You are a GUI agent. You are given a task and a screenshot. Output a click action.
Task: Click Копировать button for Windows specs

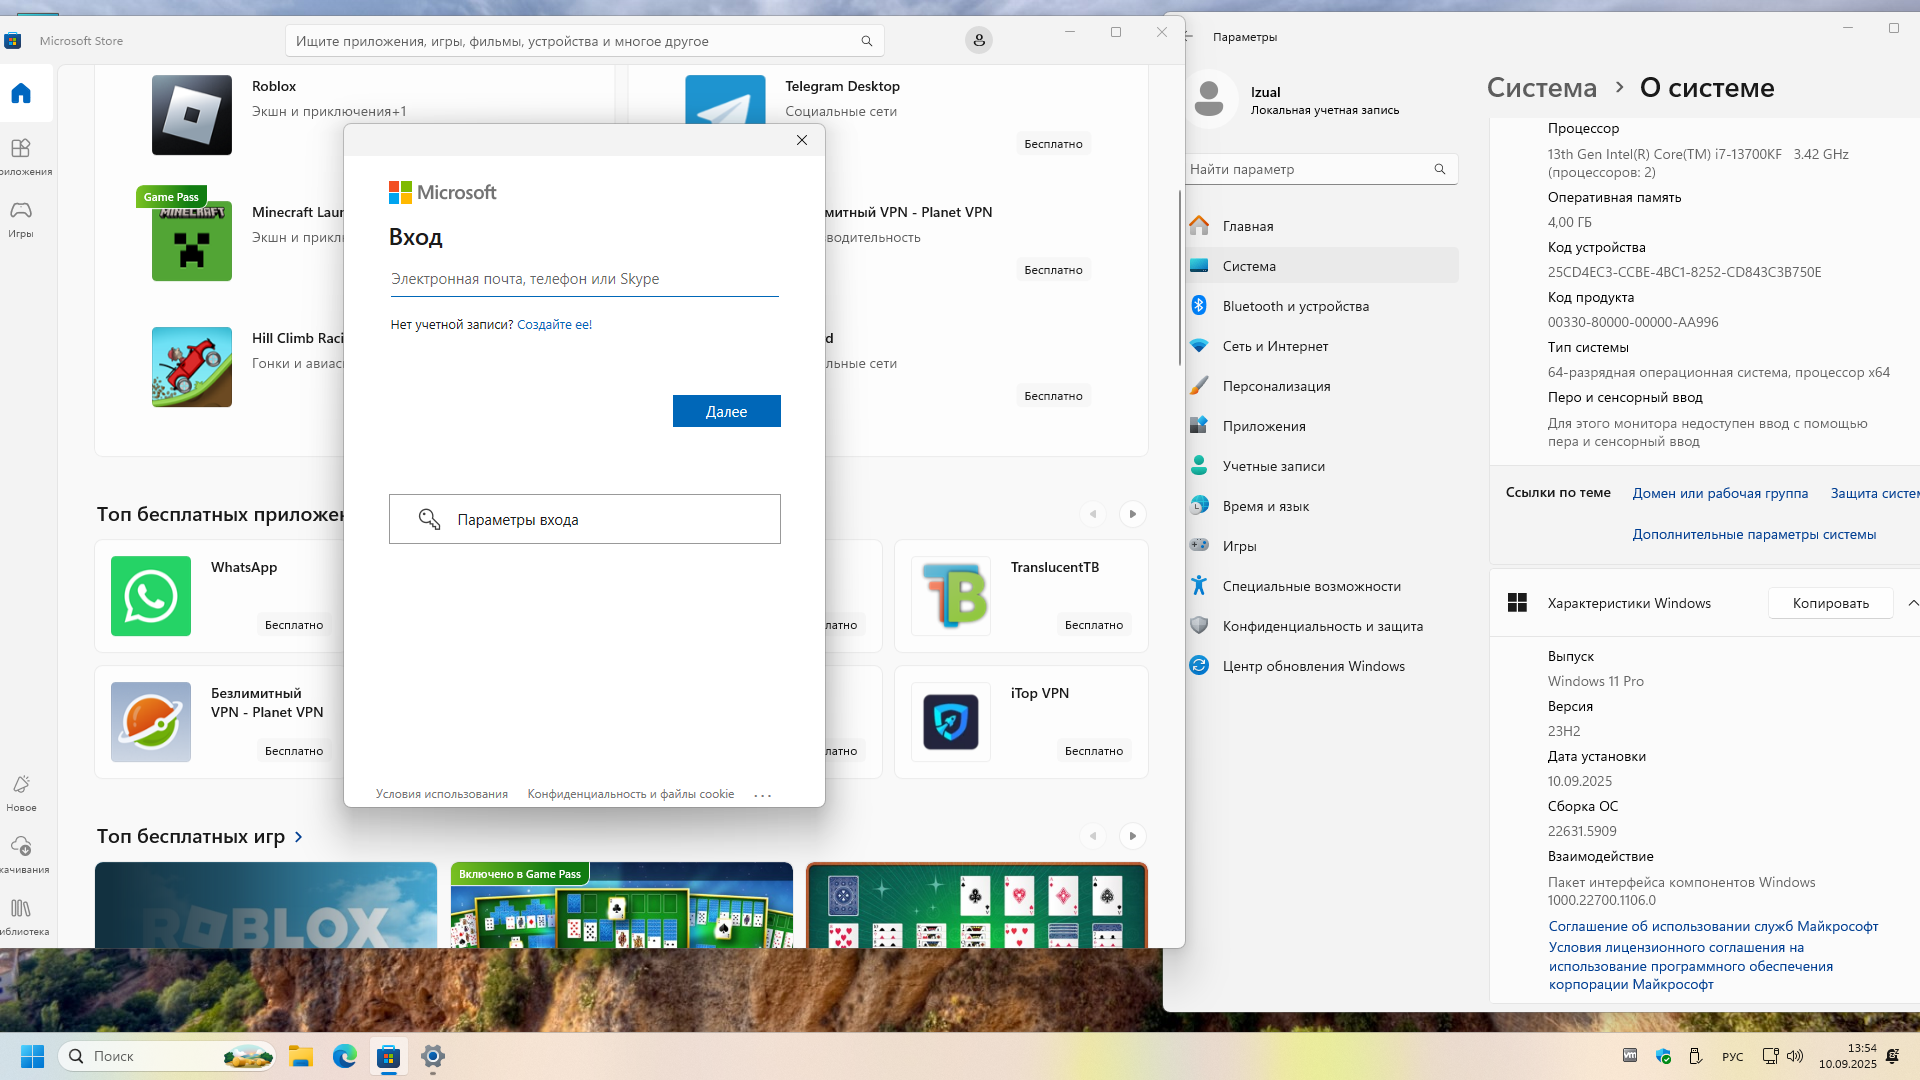tap(1830, 603)
